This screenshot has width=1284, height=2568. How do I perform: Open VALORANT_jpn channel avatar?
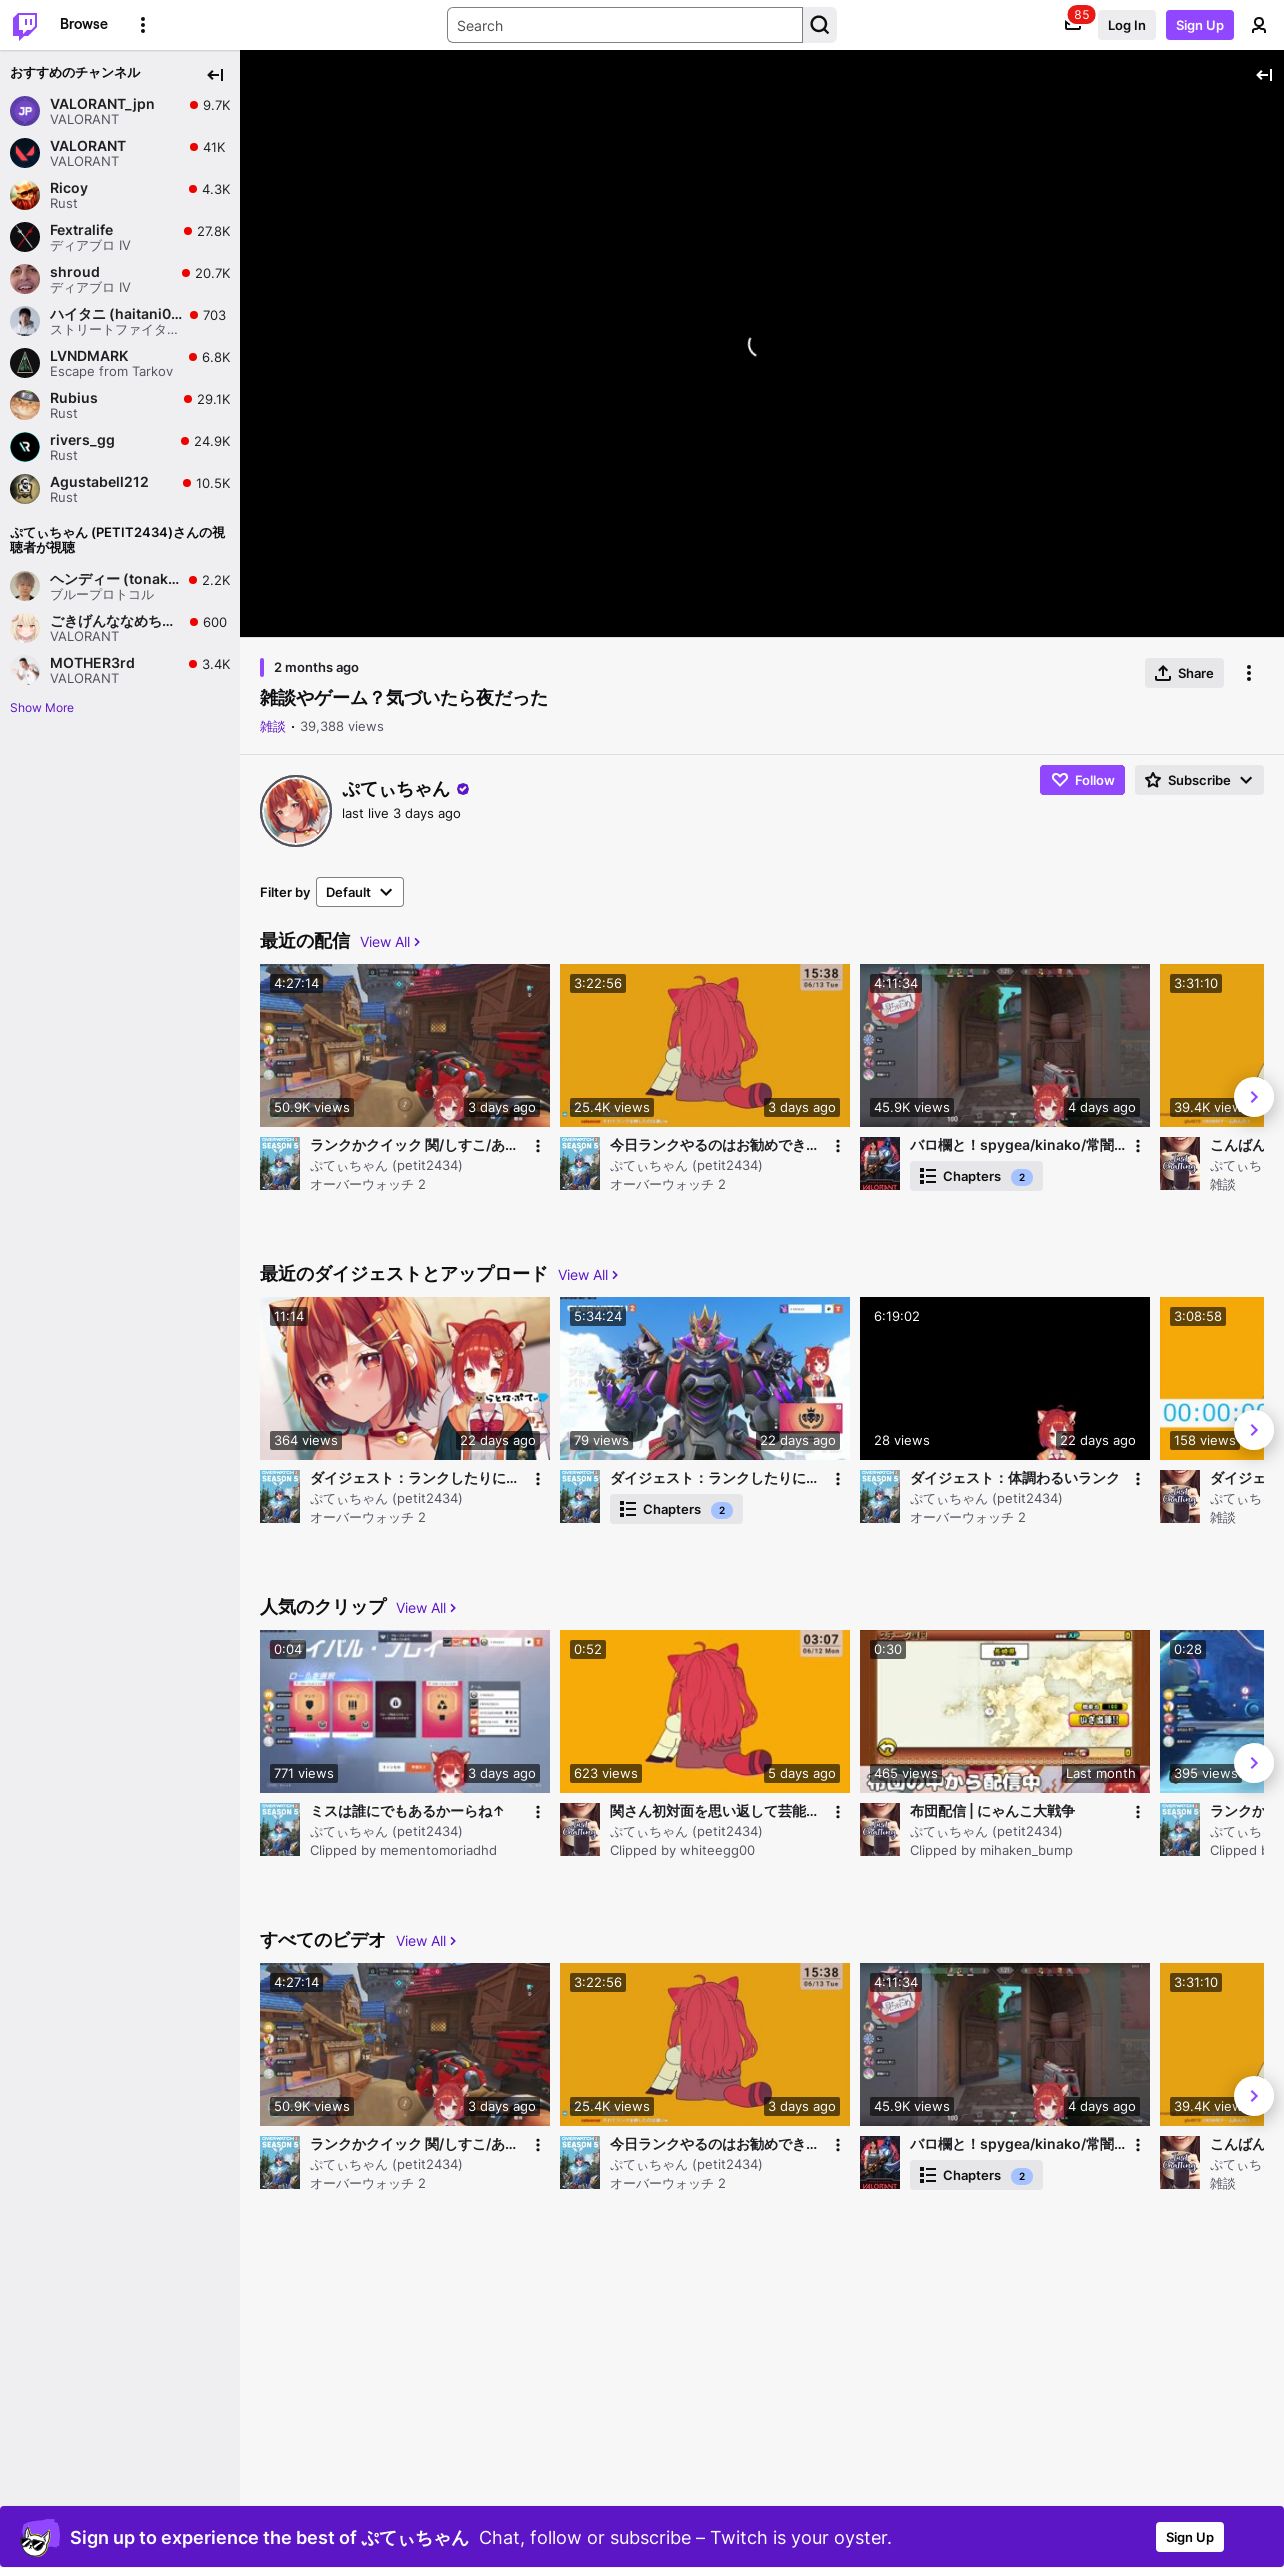click(x=25, y=111)
